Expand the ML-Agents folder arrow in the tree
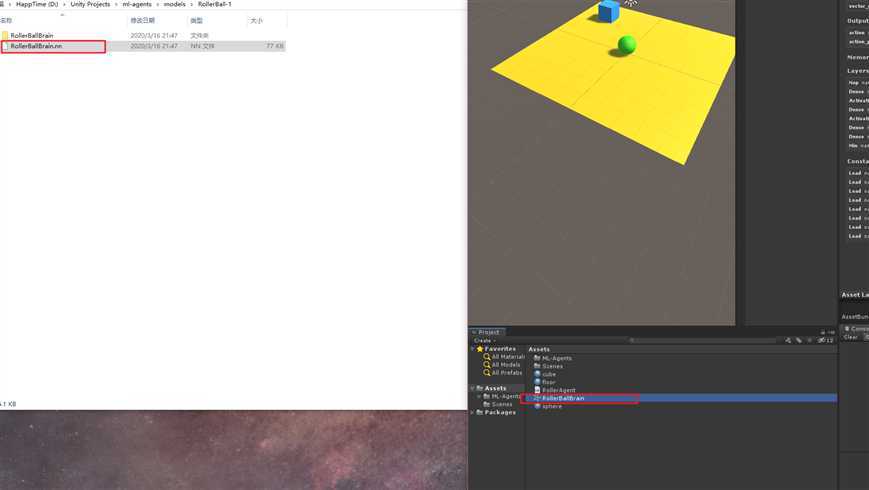869x490 pixels. [479, 396]
